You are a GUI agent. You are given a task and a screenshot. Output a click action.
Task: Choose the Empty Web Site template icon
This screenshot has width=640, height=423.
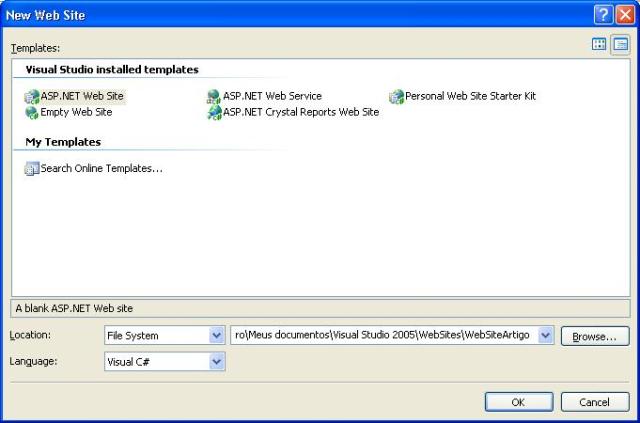[31, 113]
